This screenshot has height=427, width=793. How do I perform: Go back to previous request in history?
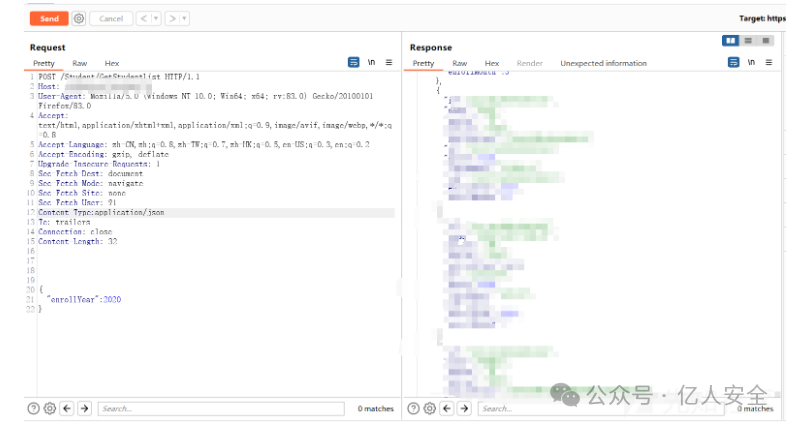pos(143,18)
